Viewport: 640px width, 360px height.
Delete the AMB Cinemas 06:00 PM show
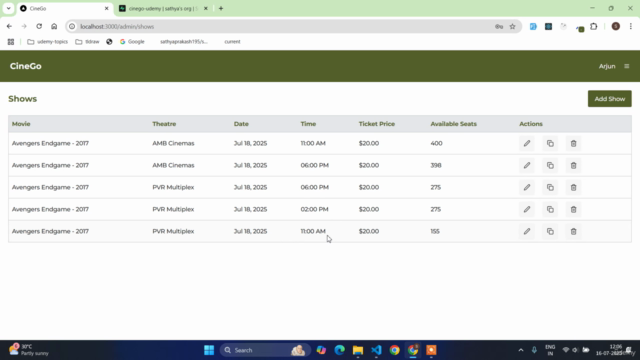coord(573,165)
